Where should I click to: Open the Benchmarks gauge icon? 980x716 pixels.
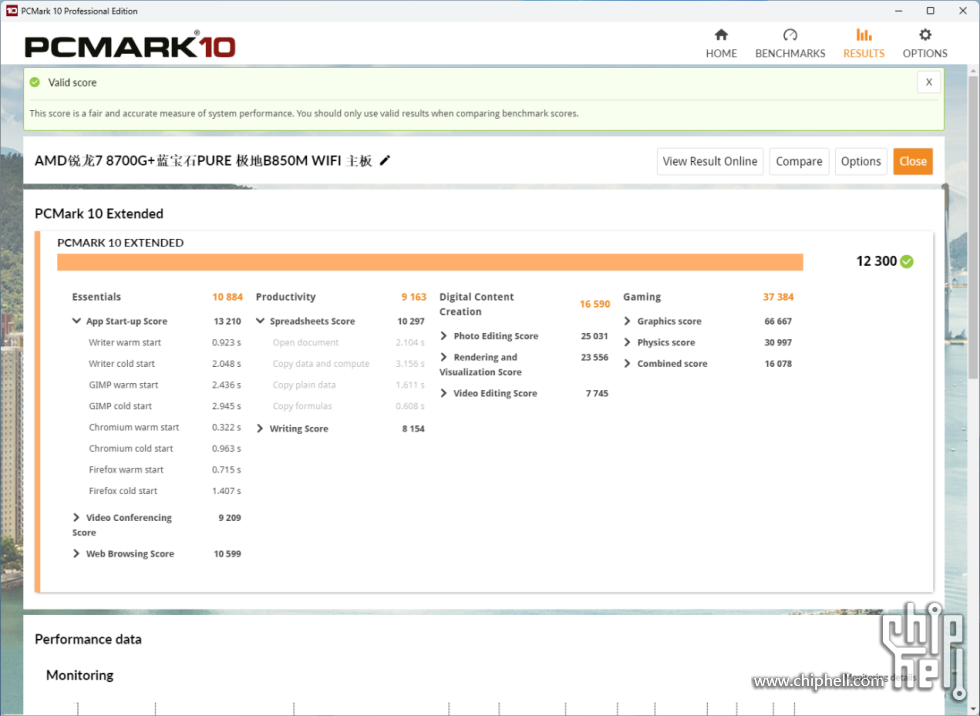(790, 35)
